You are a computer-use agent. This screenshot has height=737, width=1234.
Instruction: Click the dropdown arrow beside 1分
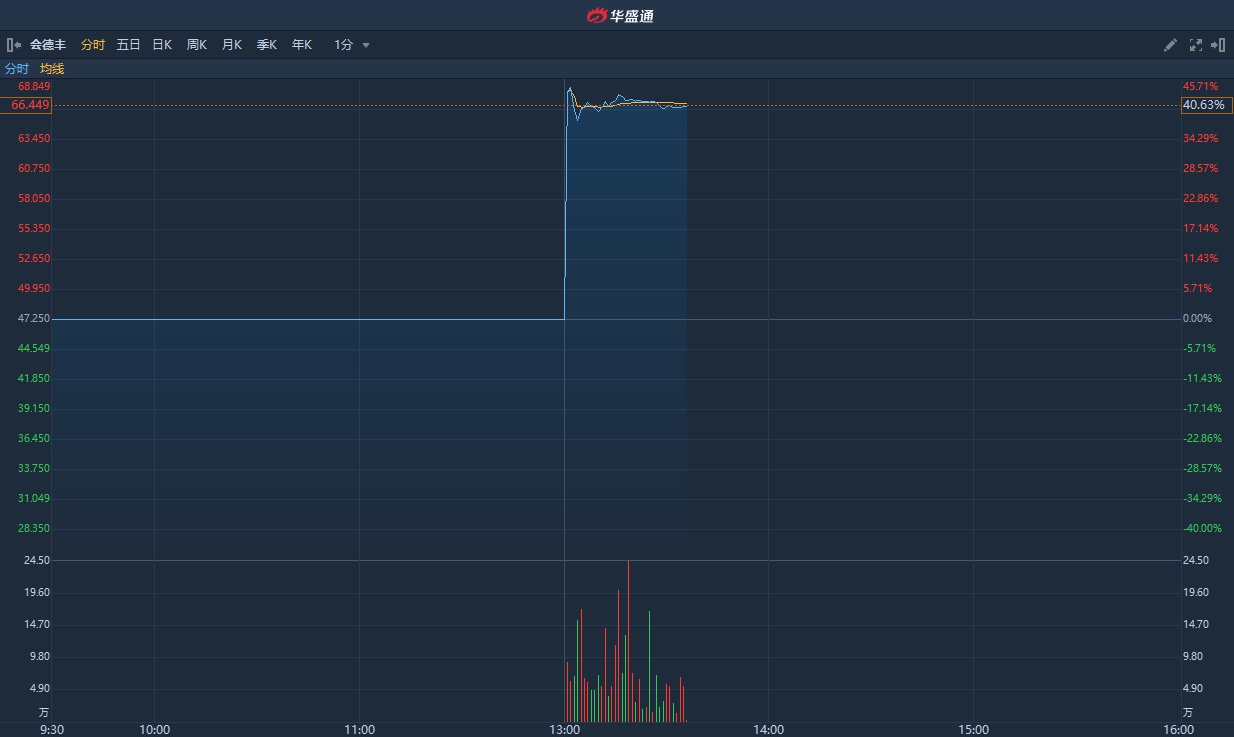click(x=366, y=45)
